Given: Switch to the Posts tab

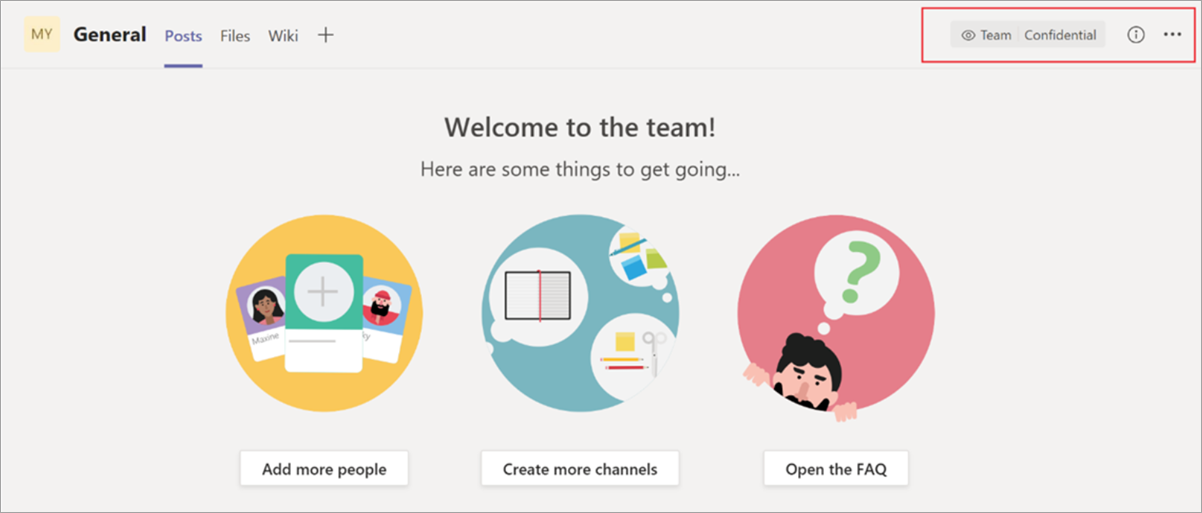Looking at the screenshot, I should coord(184,36).
